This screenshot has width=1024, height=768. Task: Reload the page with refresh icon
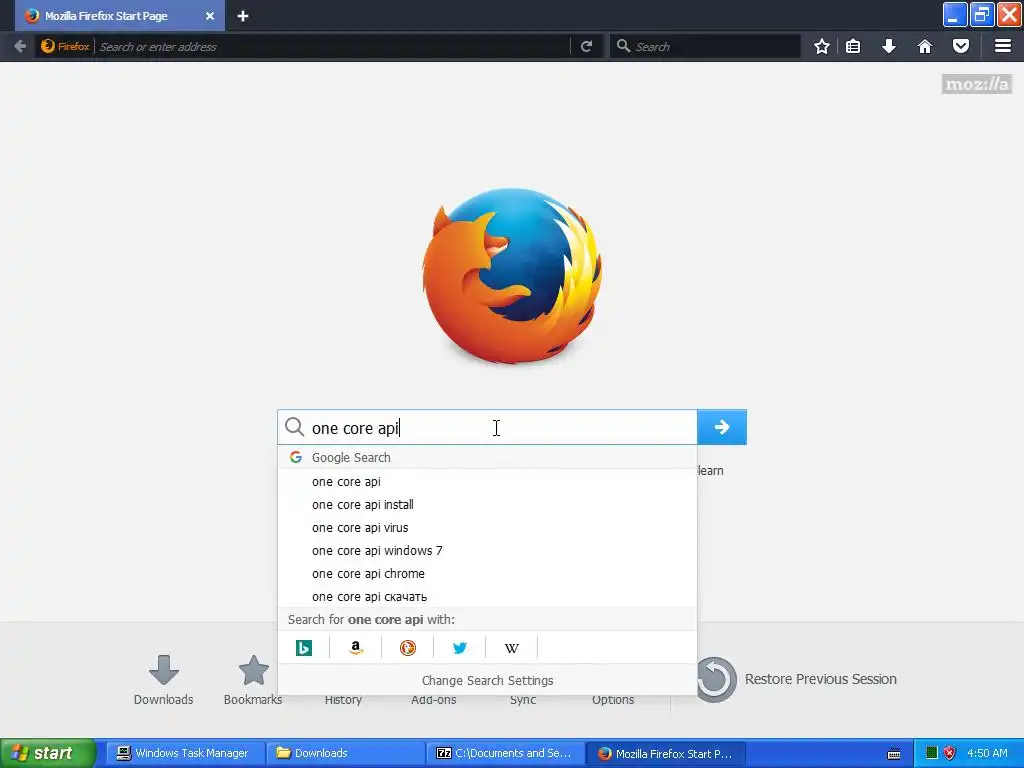point(586,46)
